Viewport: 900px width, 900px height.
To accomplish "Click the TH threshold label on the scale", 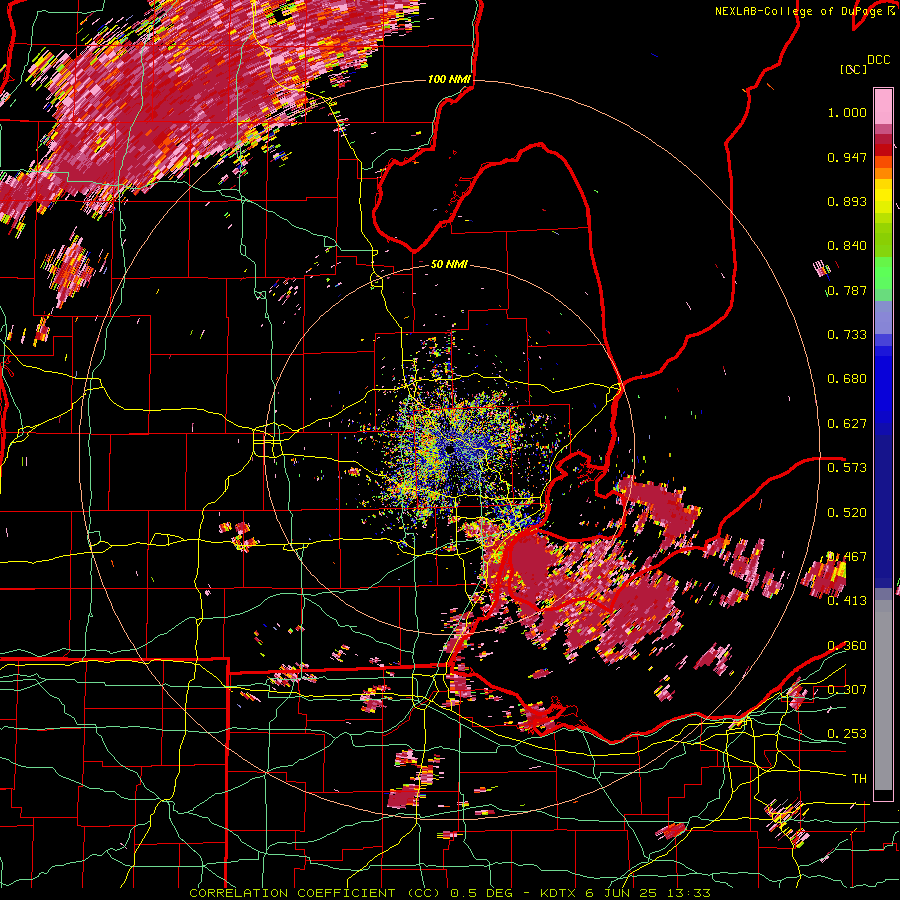I will pyautogui.click(x=859, y=779).
